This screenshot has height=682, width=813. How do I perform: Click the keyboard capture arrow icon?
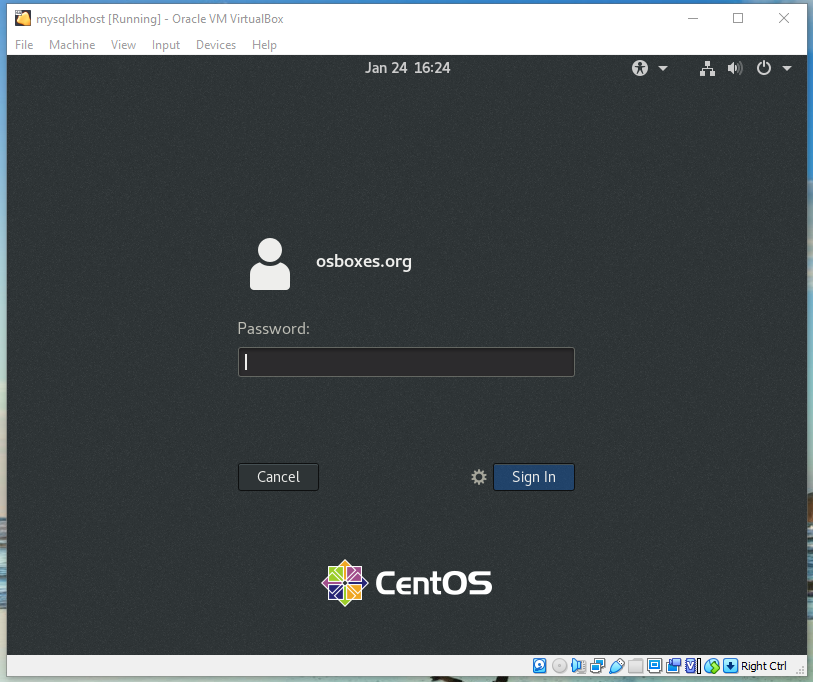click(730, 665)
